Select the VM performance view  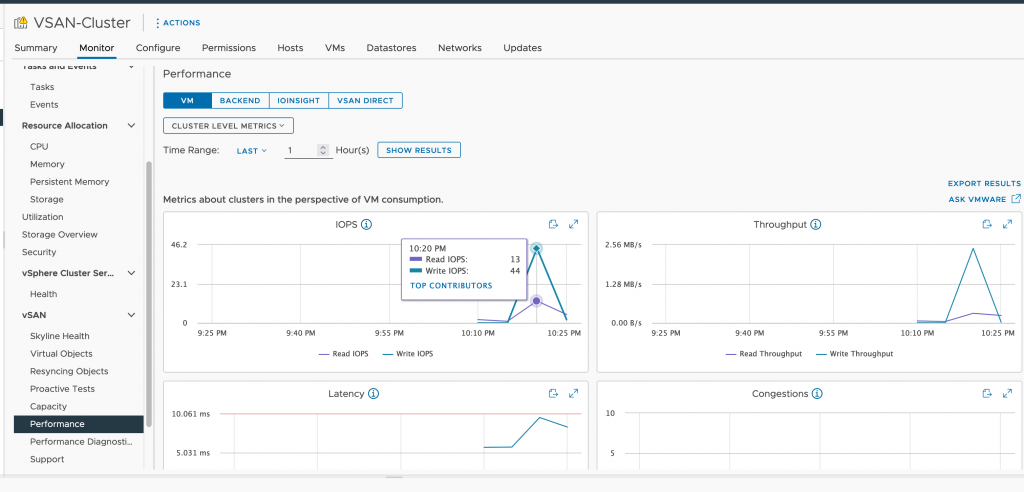[187, 101]
